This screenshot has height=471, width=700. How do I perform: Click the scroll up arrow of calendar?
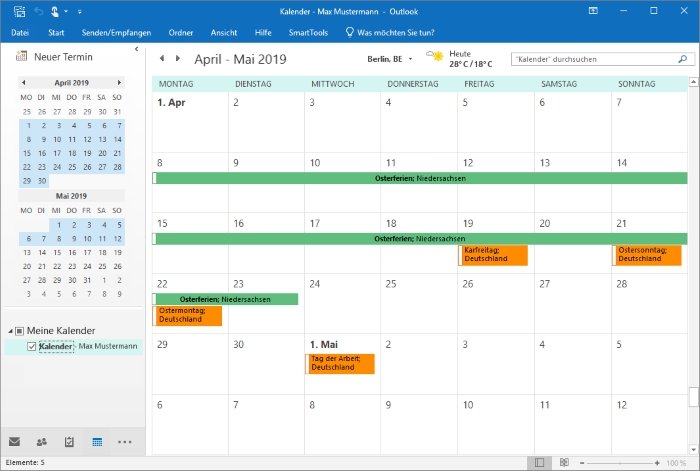point(693,82)
